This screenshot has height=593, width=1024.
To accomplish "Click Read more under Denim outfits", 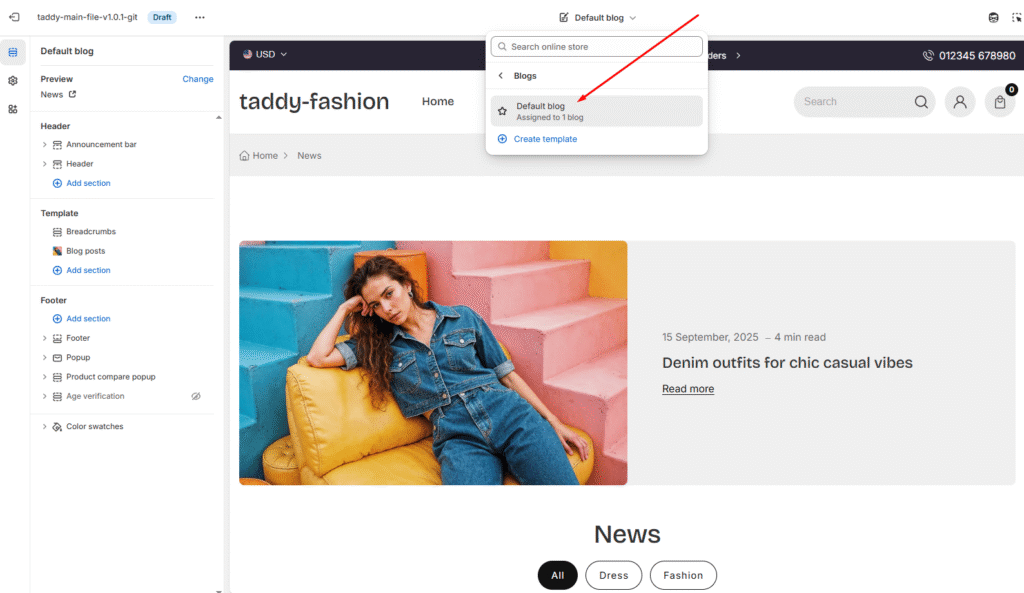I will [x=688, y=389].
